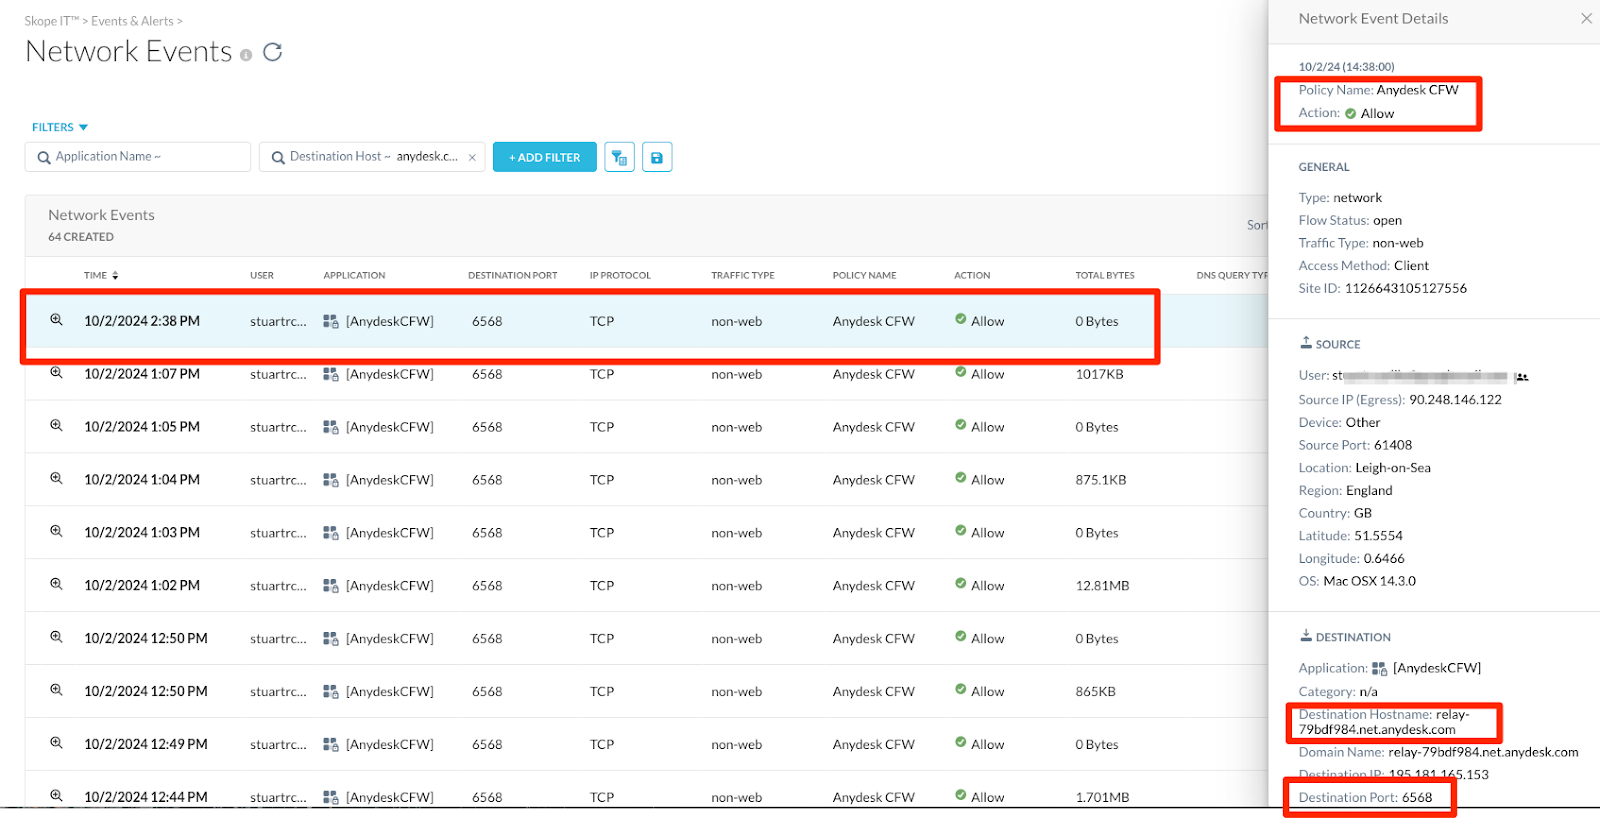Refresh the Network Events list
The width and height of the screenshot is (1600, 818).
pos(272,52)
